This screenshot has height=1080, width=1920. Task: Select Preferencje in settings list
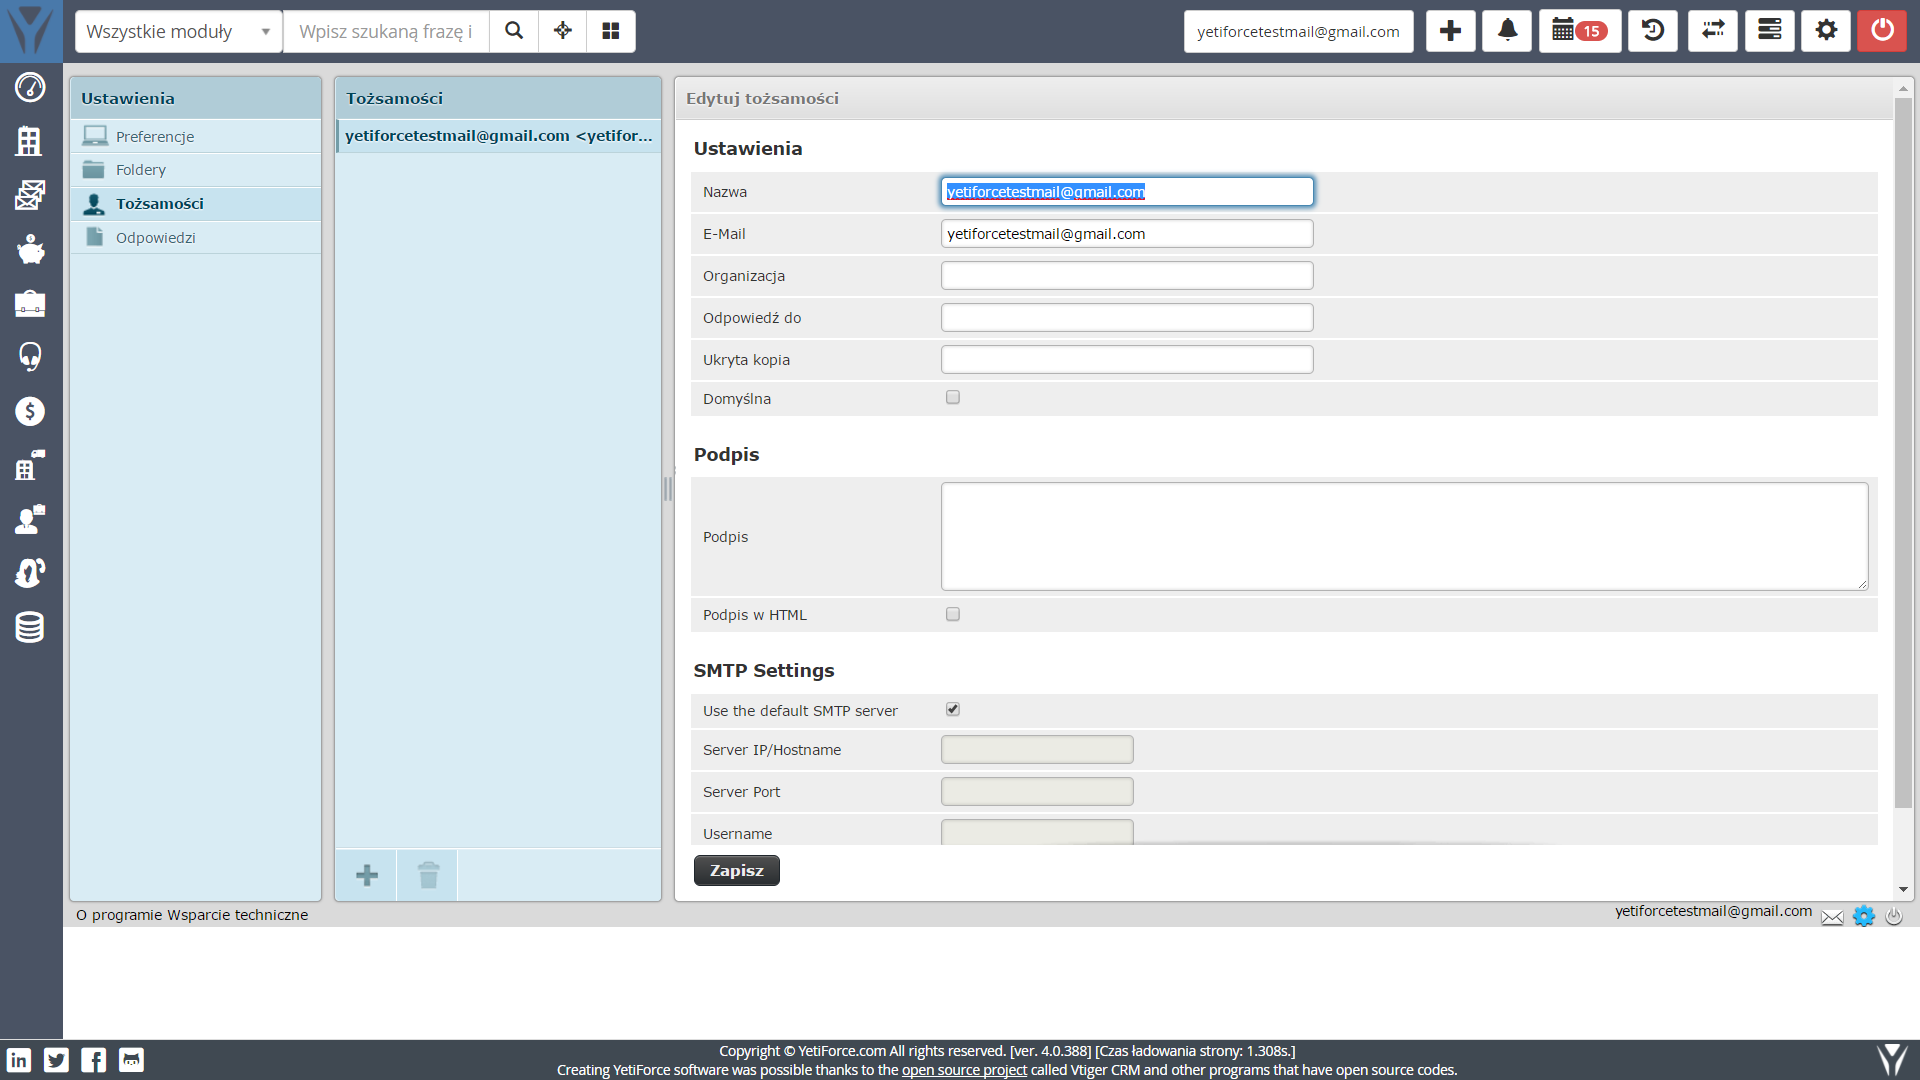click(196, 136)
